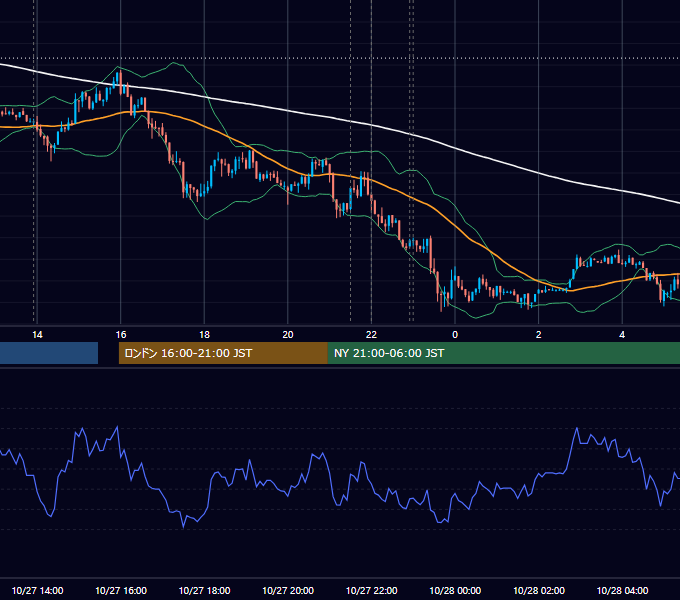Screen dimensions: 680x600
Task: Click the 14 hour axis label
Action: tap(37, 335)
